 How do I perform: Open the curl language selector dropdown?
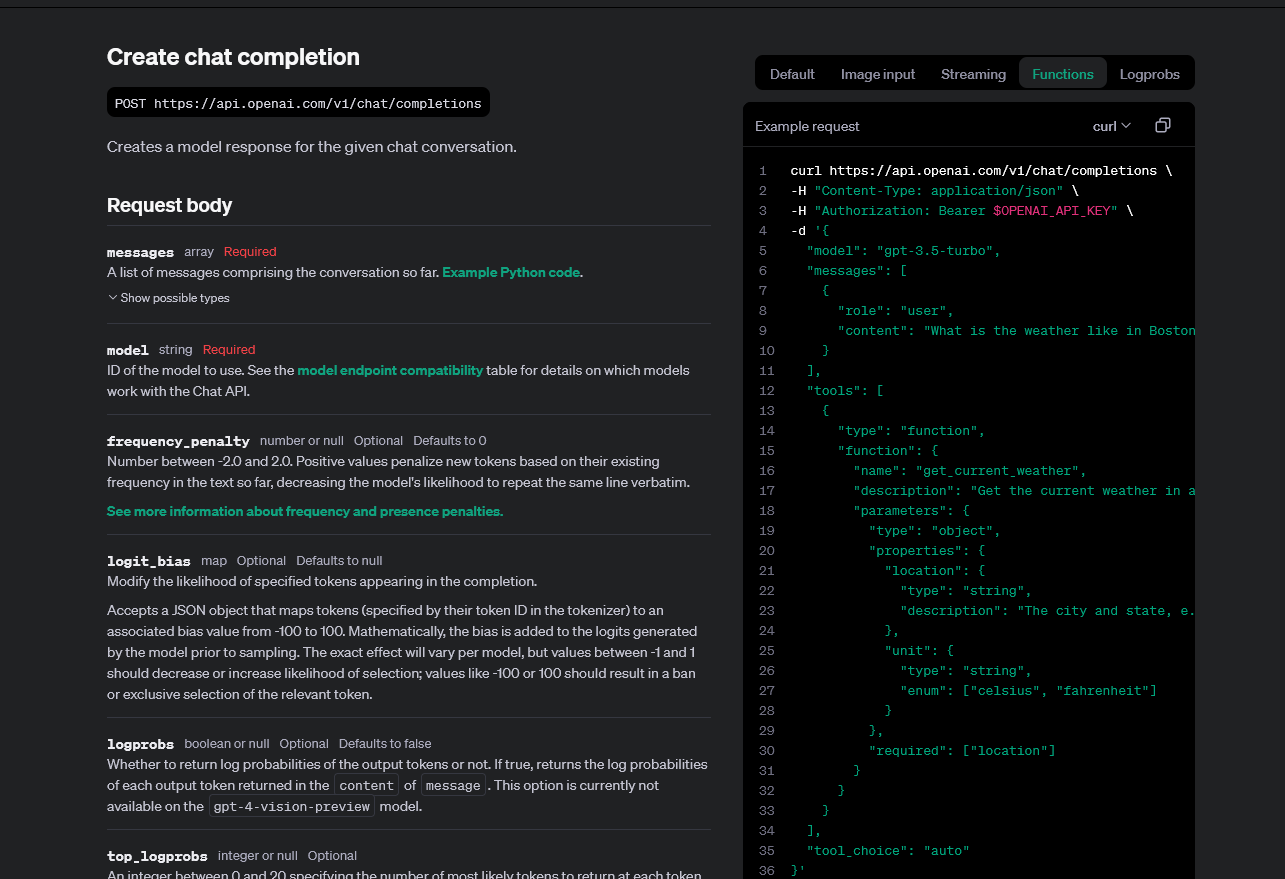pos(1110,126)
